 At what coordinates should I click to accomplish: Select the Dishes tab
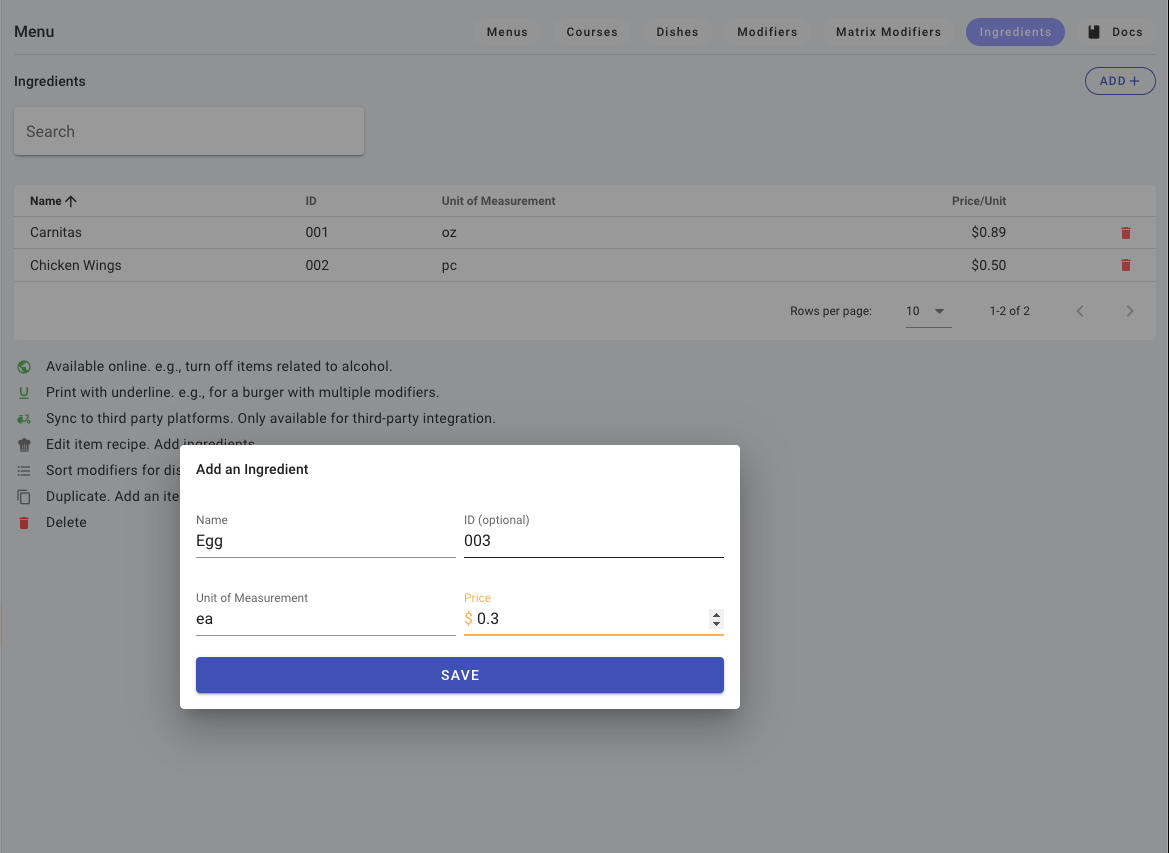click(677, 32)
